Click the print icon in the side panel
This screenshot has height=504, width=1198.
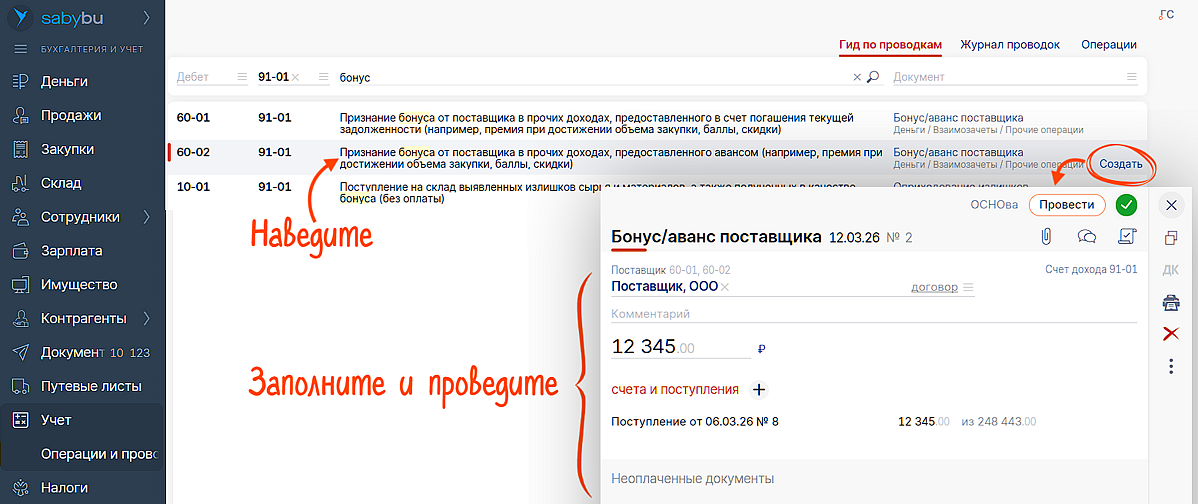pos(1171,302)
